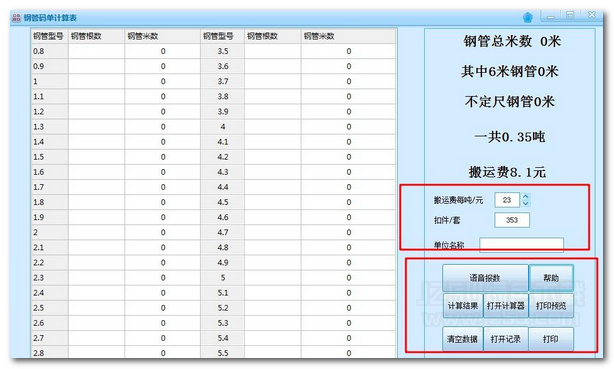Select the 钢管型号 cell 2.7
Image resolution: width=614 pixels, height=369 pixels.
[49, 338]
